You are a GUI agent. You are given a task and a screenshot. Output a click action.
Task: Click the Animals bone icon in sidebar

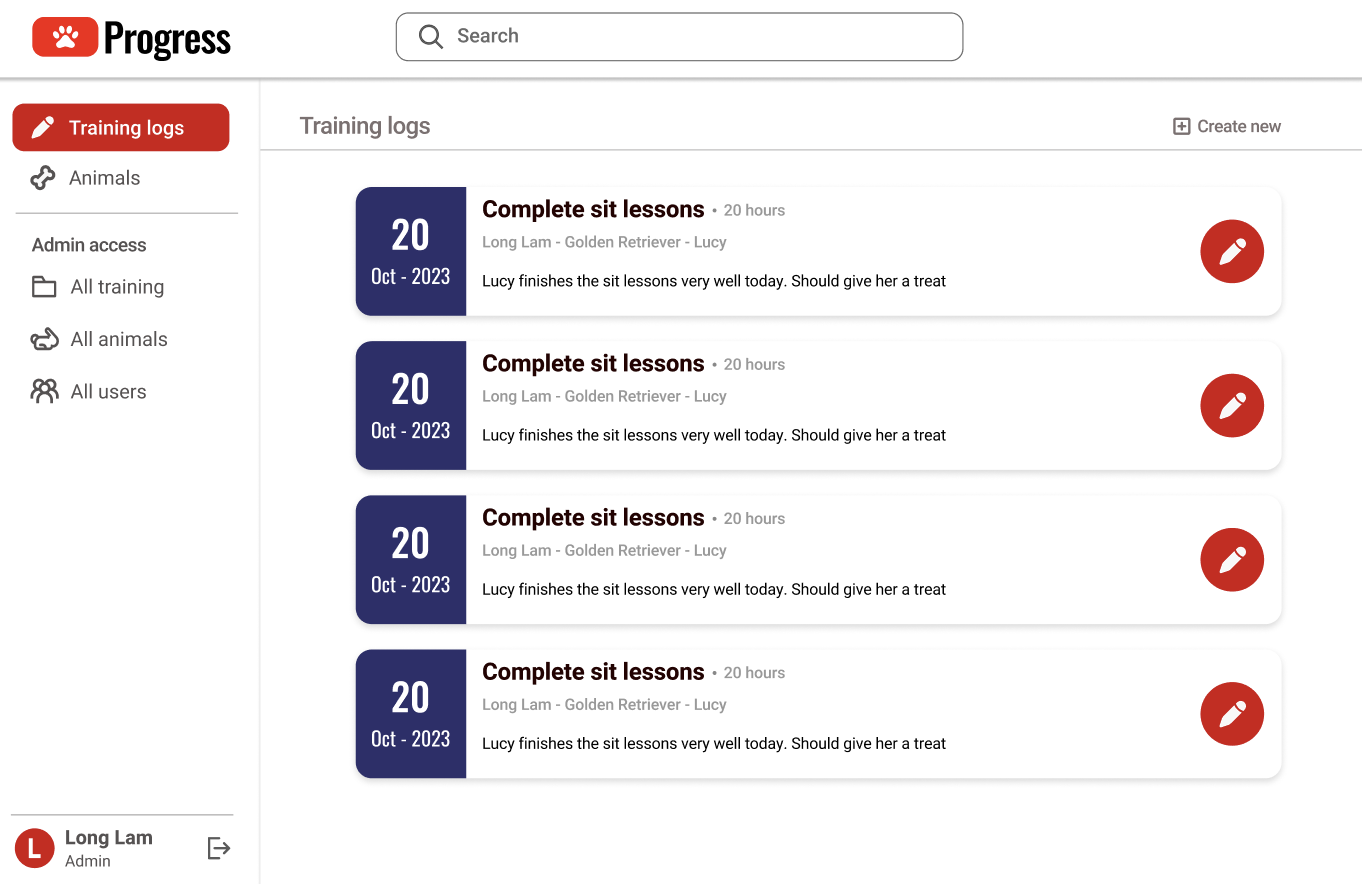point(43,177)
